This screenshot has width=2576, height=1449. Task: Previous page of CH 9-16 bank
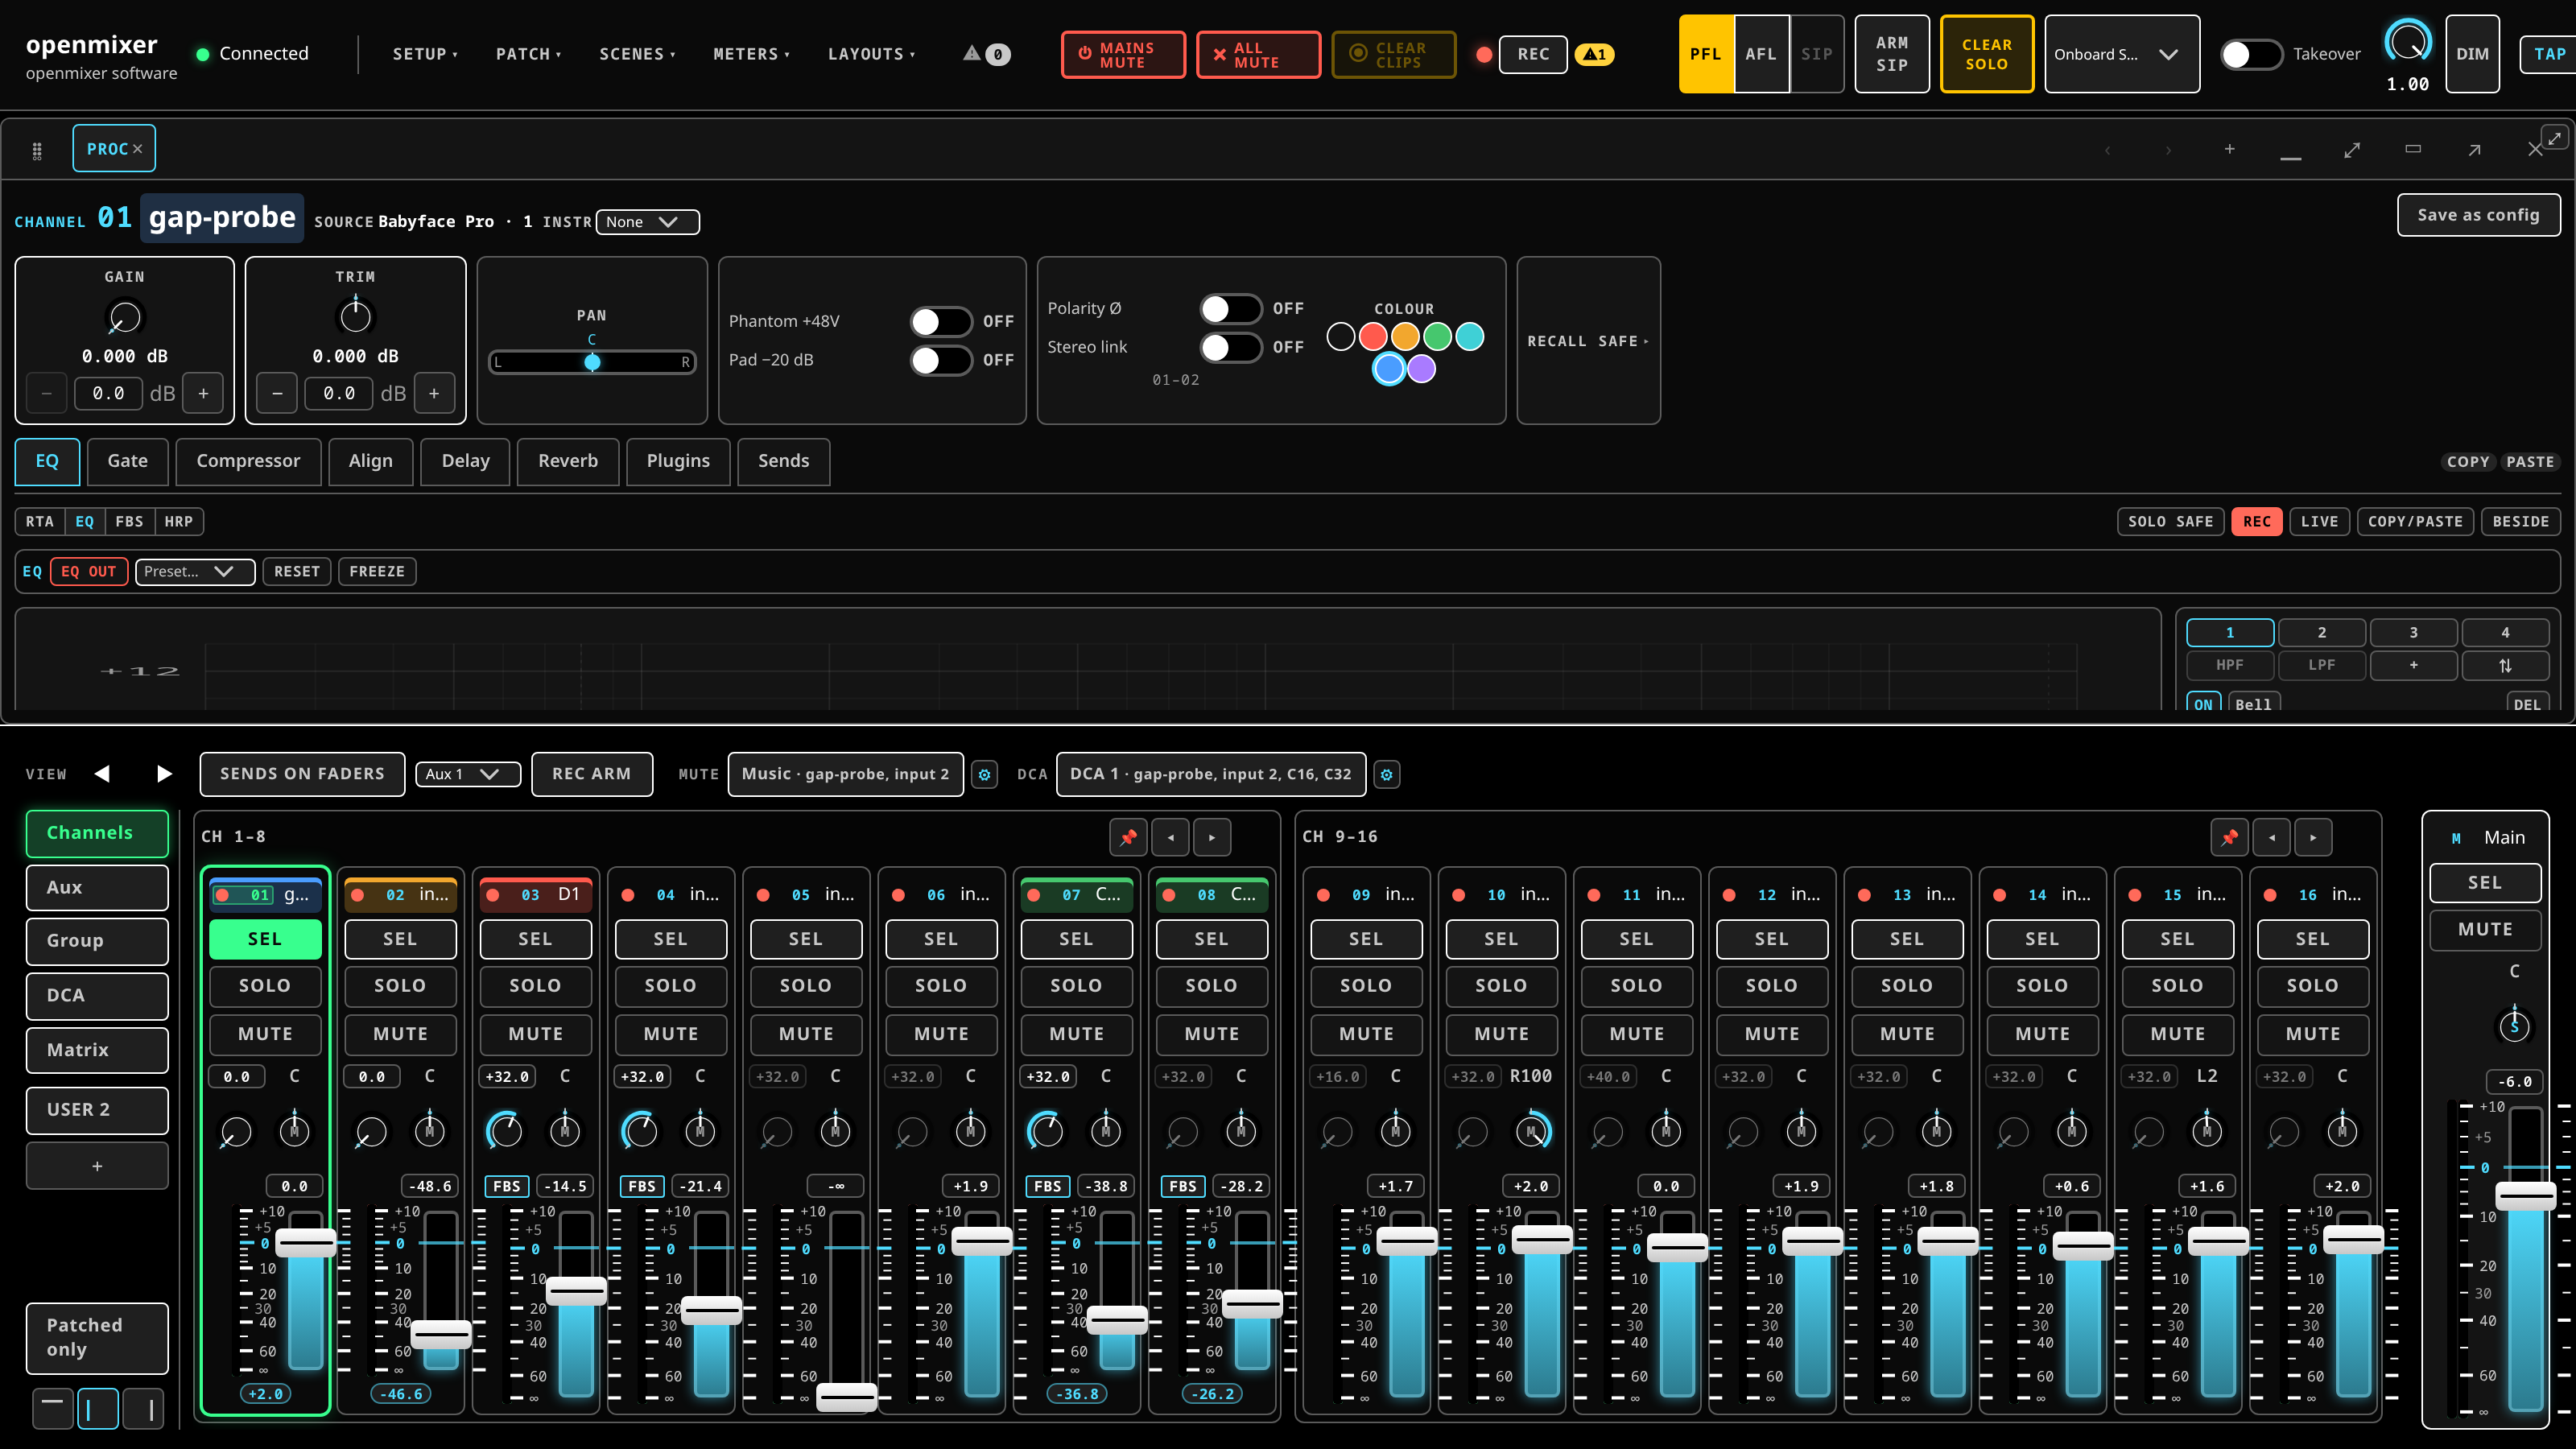tap(2272, 837)
